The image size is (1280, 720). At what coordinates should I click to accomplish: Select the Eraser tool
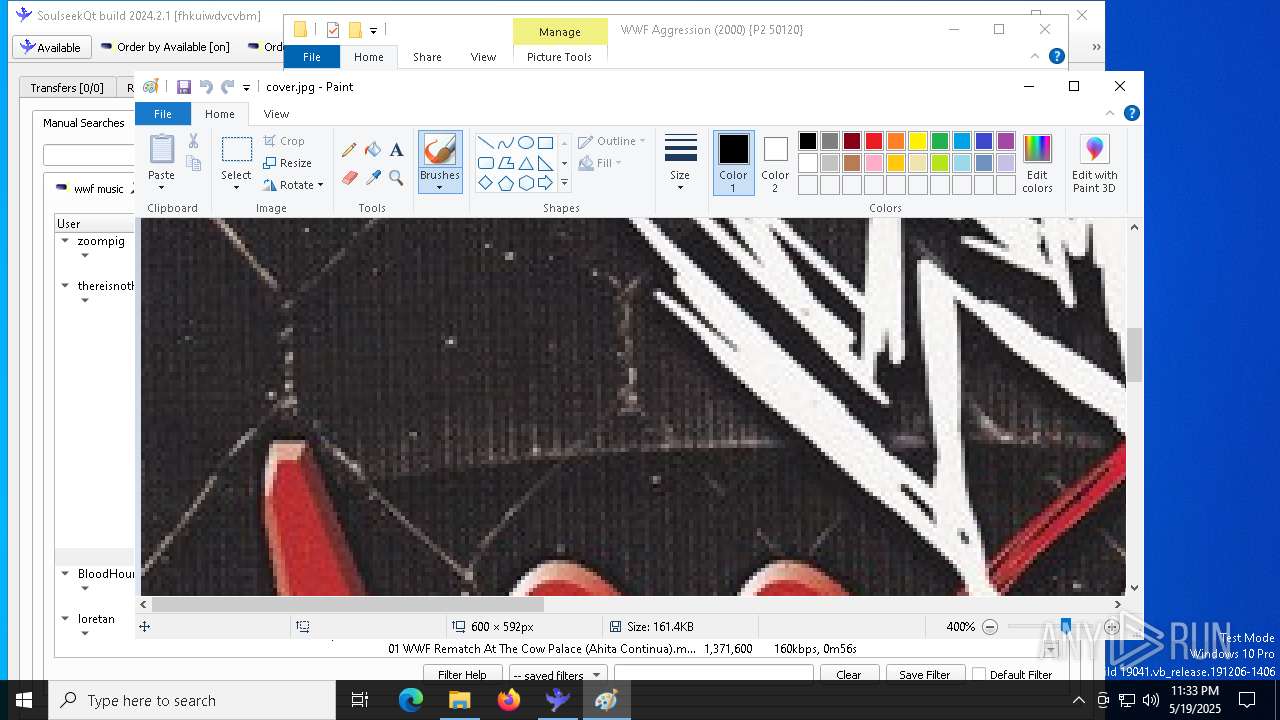[x=349, y=178]
